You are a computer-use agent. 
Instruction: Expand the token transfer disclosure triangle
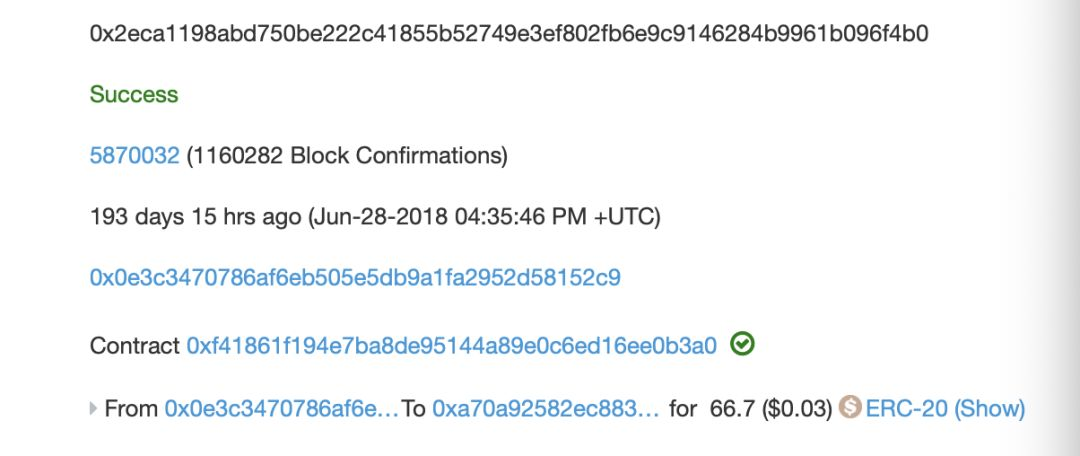point(94,408)
